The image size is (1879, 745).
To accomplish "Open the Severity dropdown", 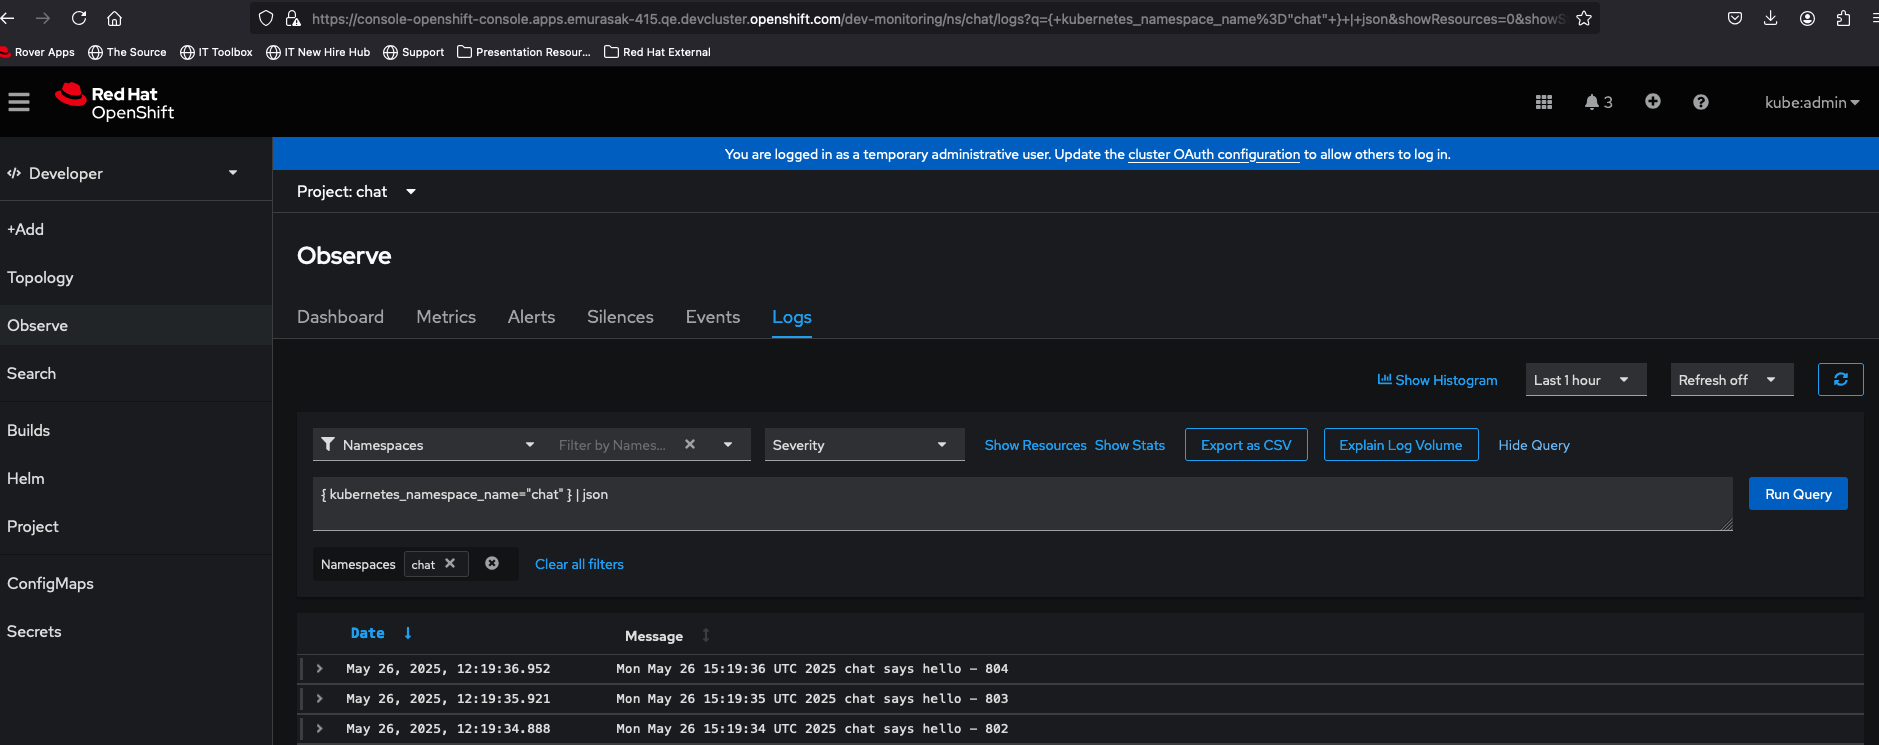I will point(863,445).
